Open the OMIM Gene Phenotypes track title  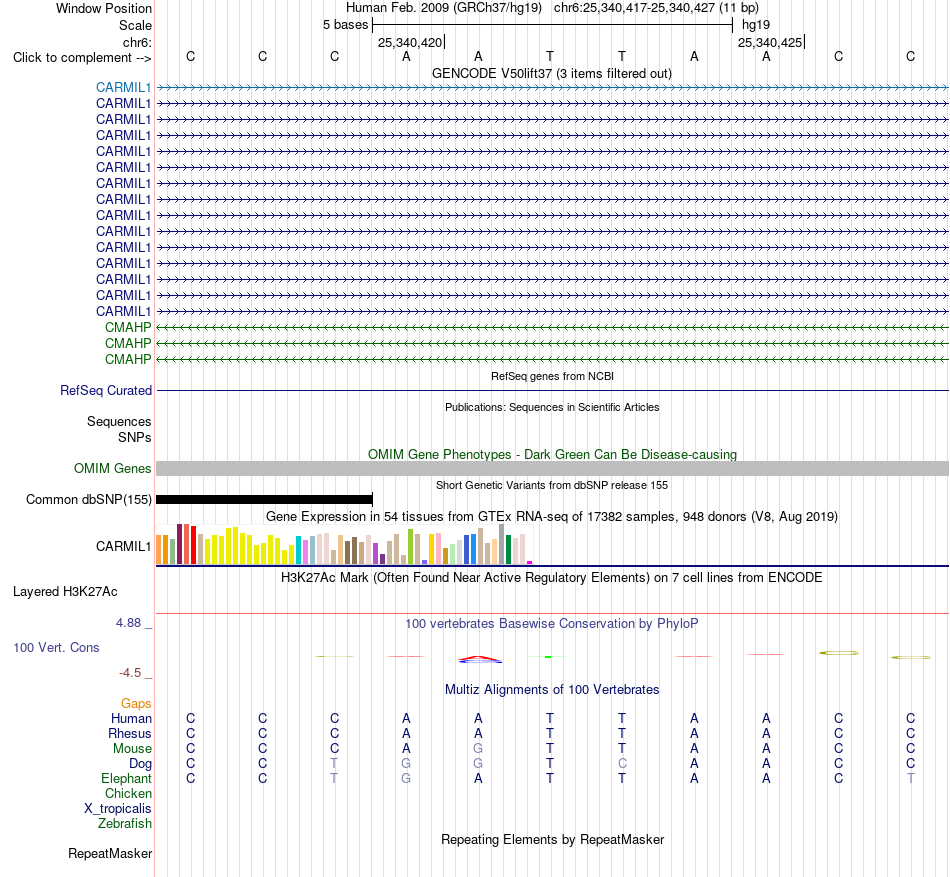point(552,454)
